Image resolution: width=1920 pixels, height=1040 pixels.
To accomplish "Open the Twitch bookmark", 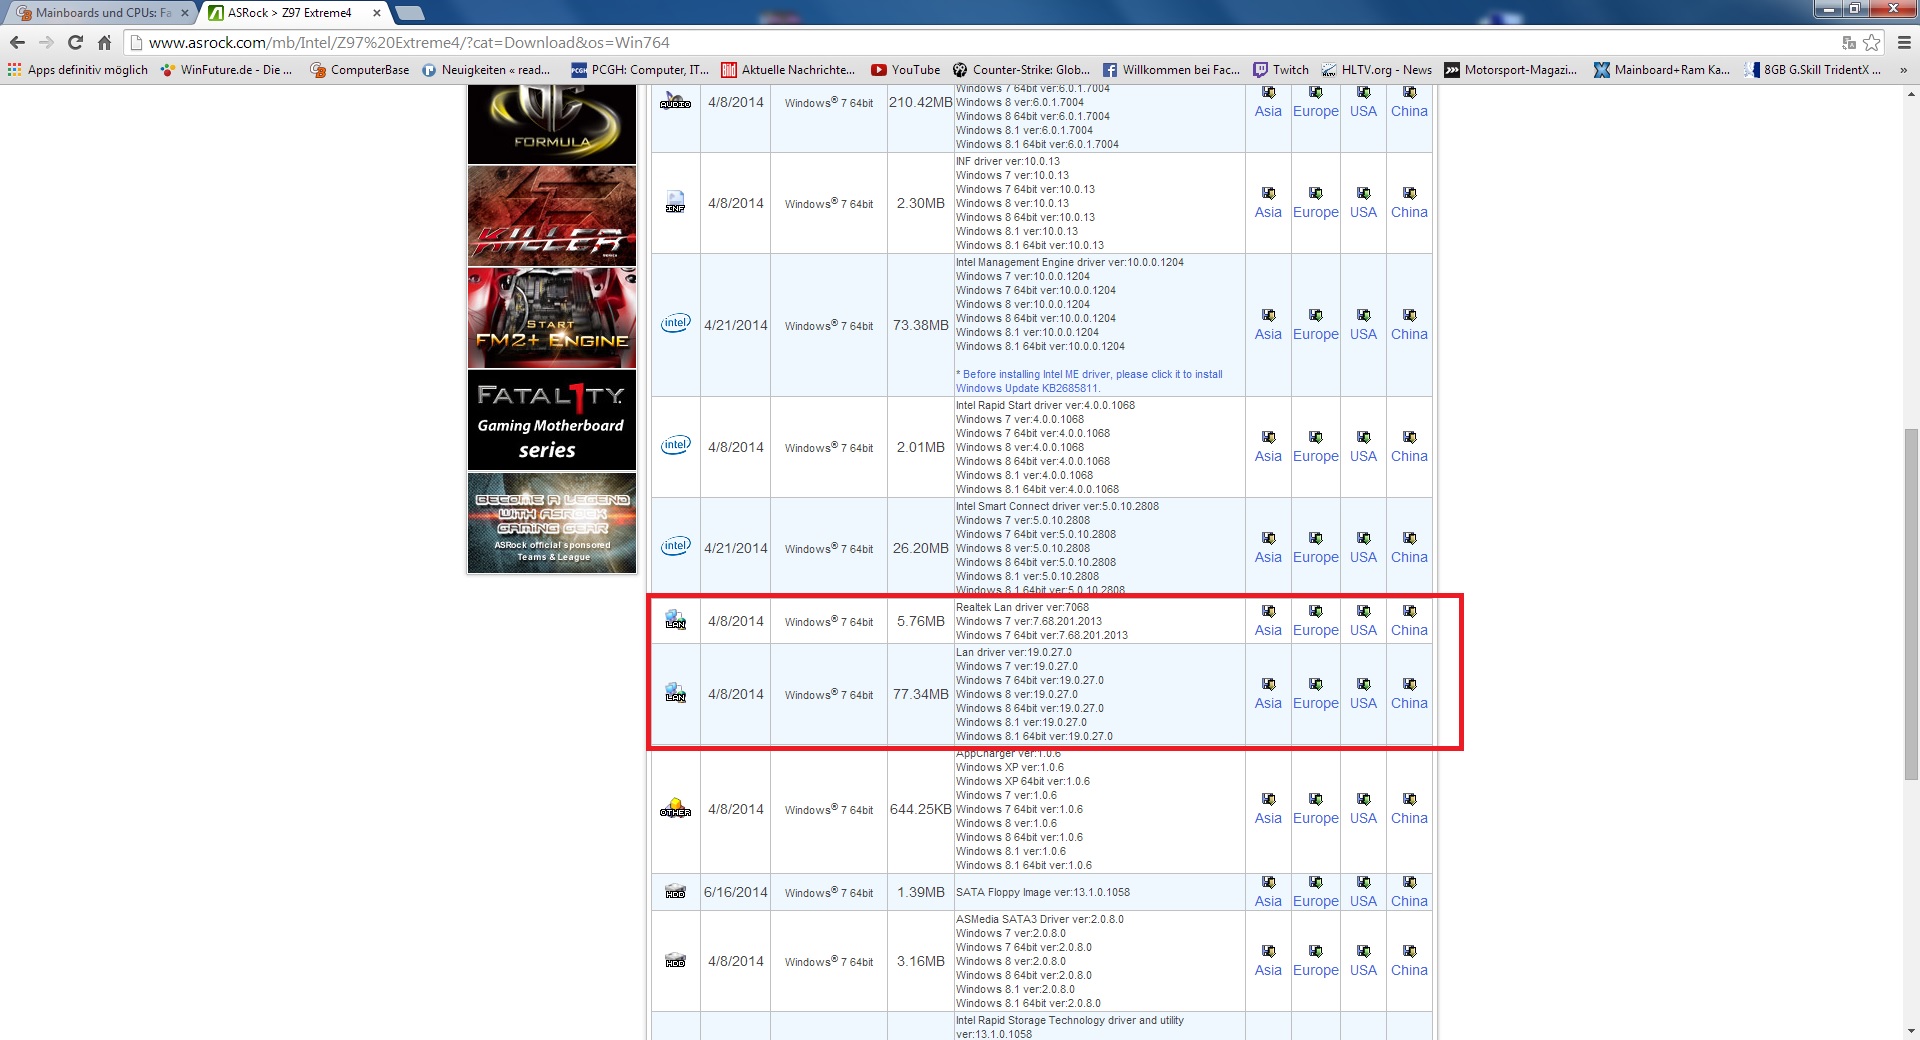I will click(1281, 70).
